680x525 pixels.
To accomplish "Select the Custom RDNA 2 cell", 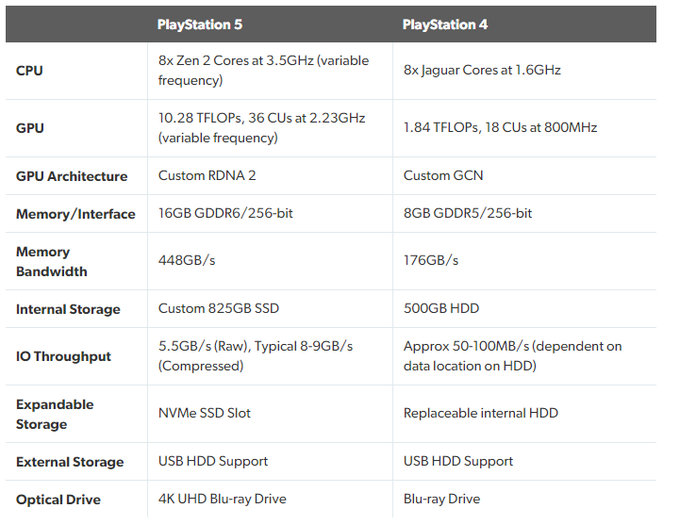I will (207, 176).
